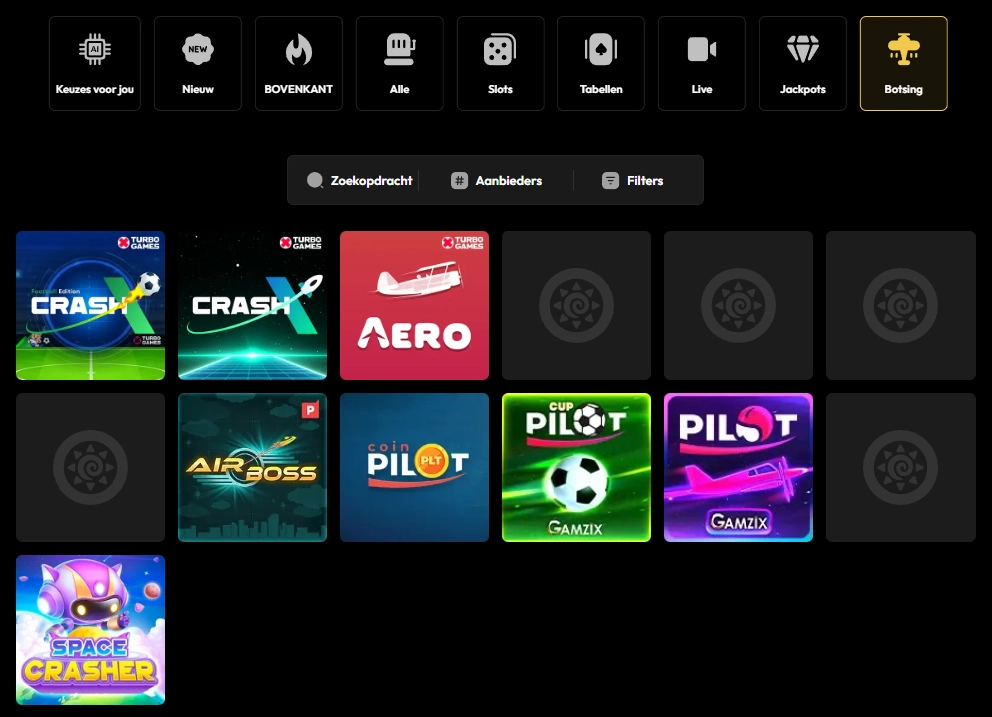The image size is (992, 717).
Task: Switch to the Live category
Action: (702, 63)
